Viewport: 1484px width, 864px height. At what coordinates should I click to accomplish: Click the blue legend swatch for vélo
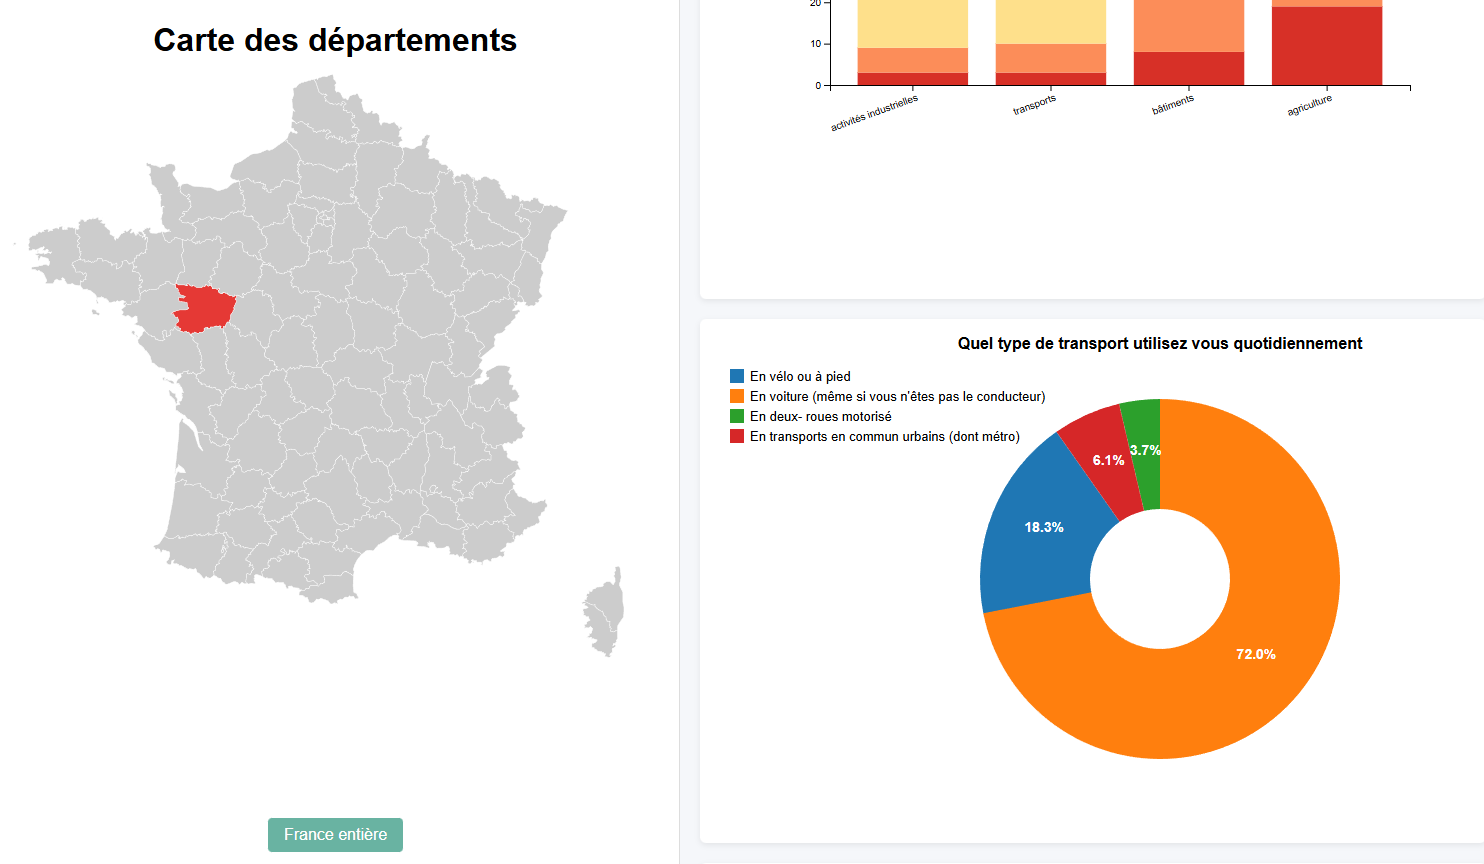pyautogui.click(x=737, y=377)
